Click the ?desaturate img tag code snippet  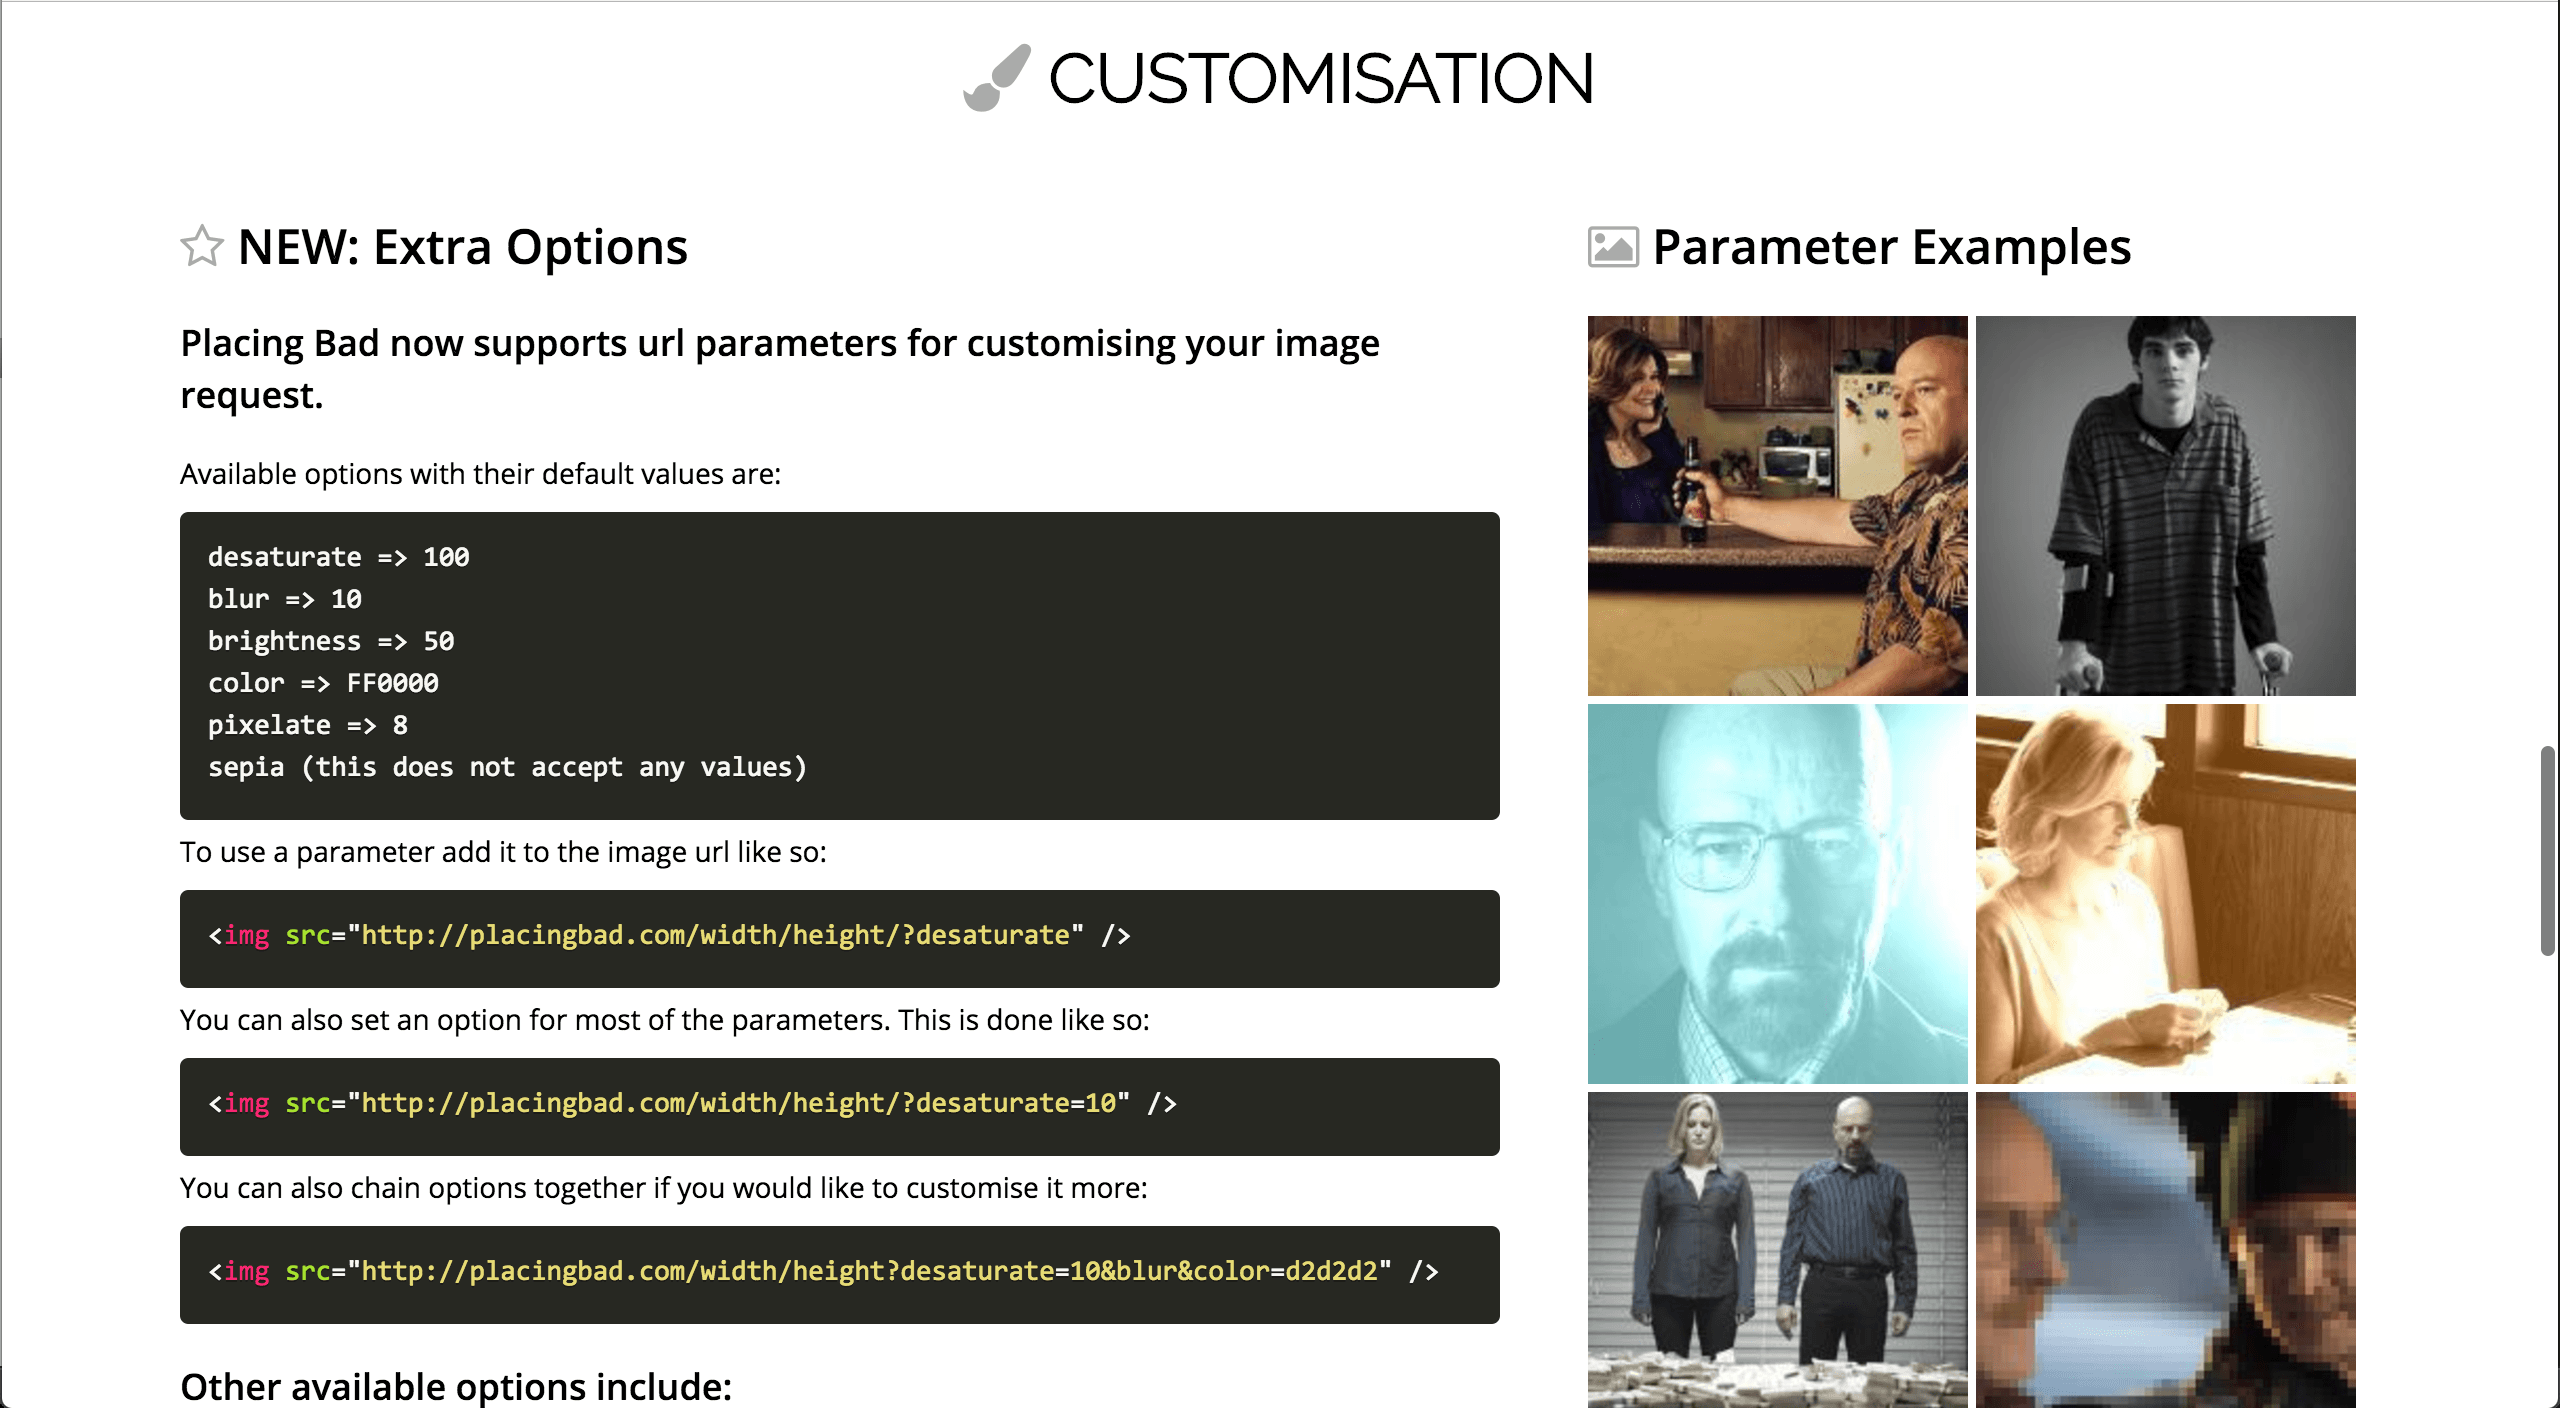668,936
